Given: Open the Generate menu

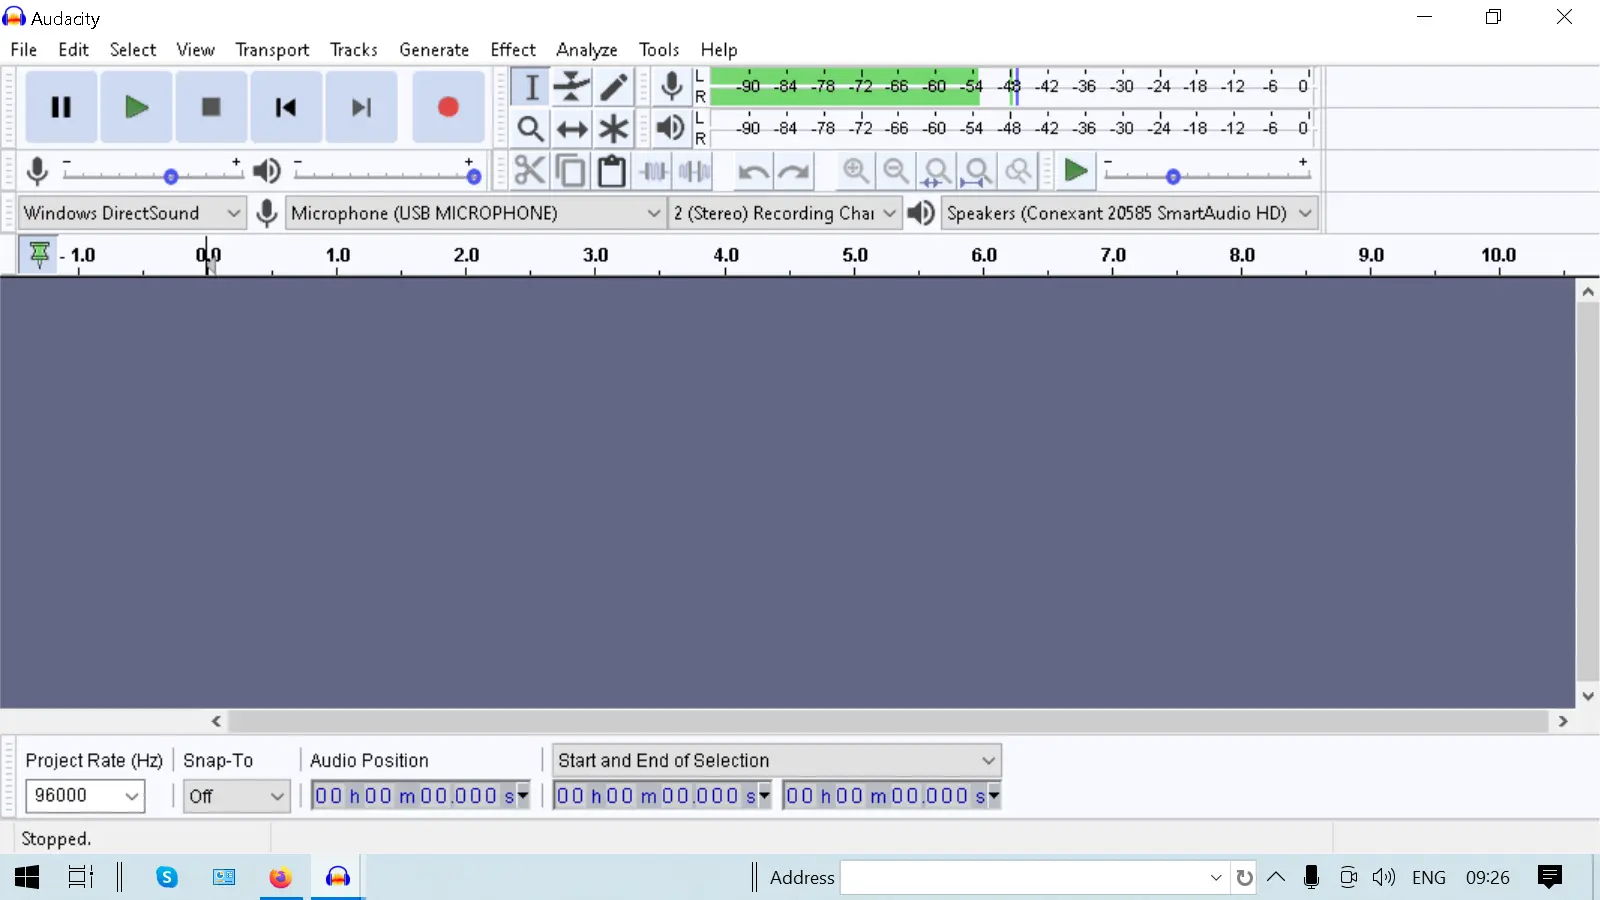Looking at the screenshot, I should pos(434,50).
